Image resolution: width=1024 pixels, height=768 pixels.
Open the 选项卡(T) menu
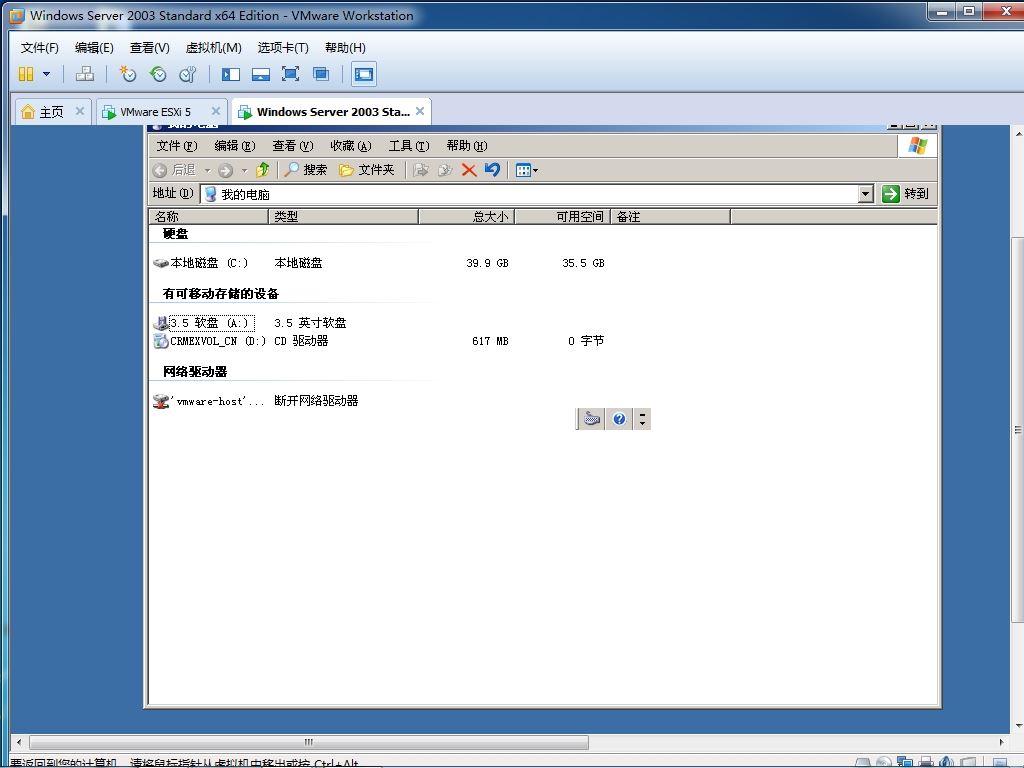[x=283, y=48]
